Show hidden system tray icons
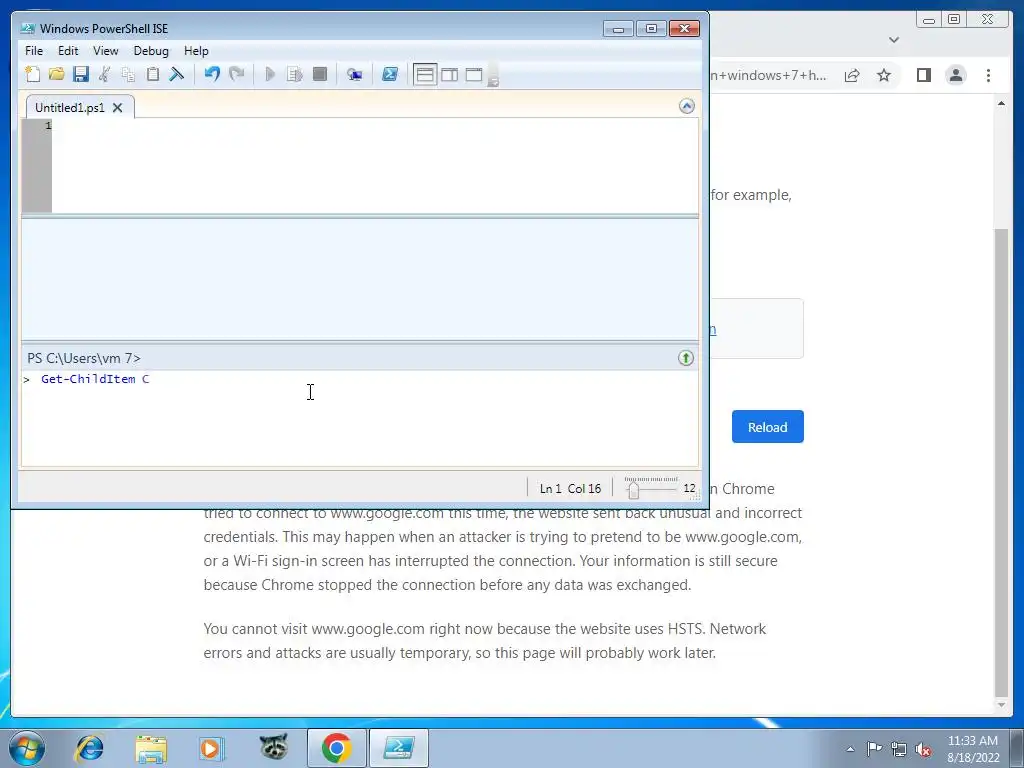Screen dimensions: 1024x768 (x=850, y=749)
